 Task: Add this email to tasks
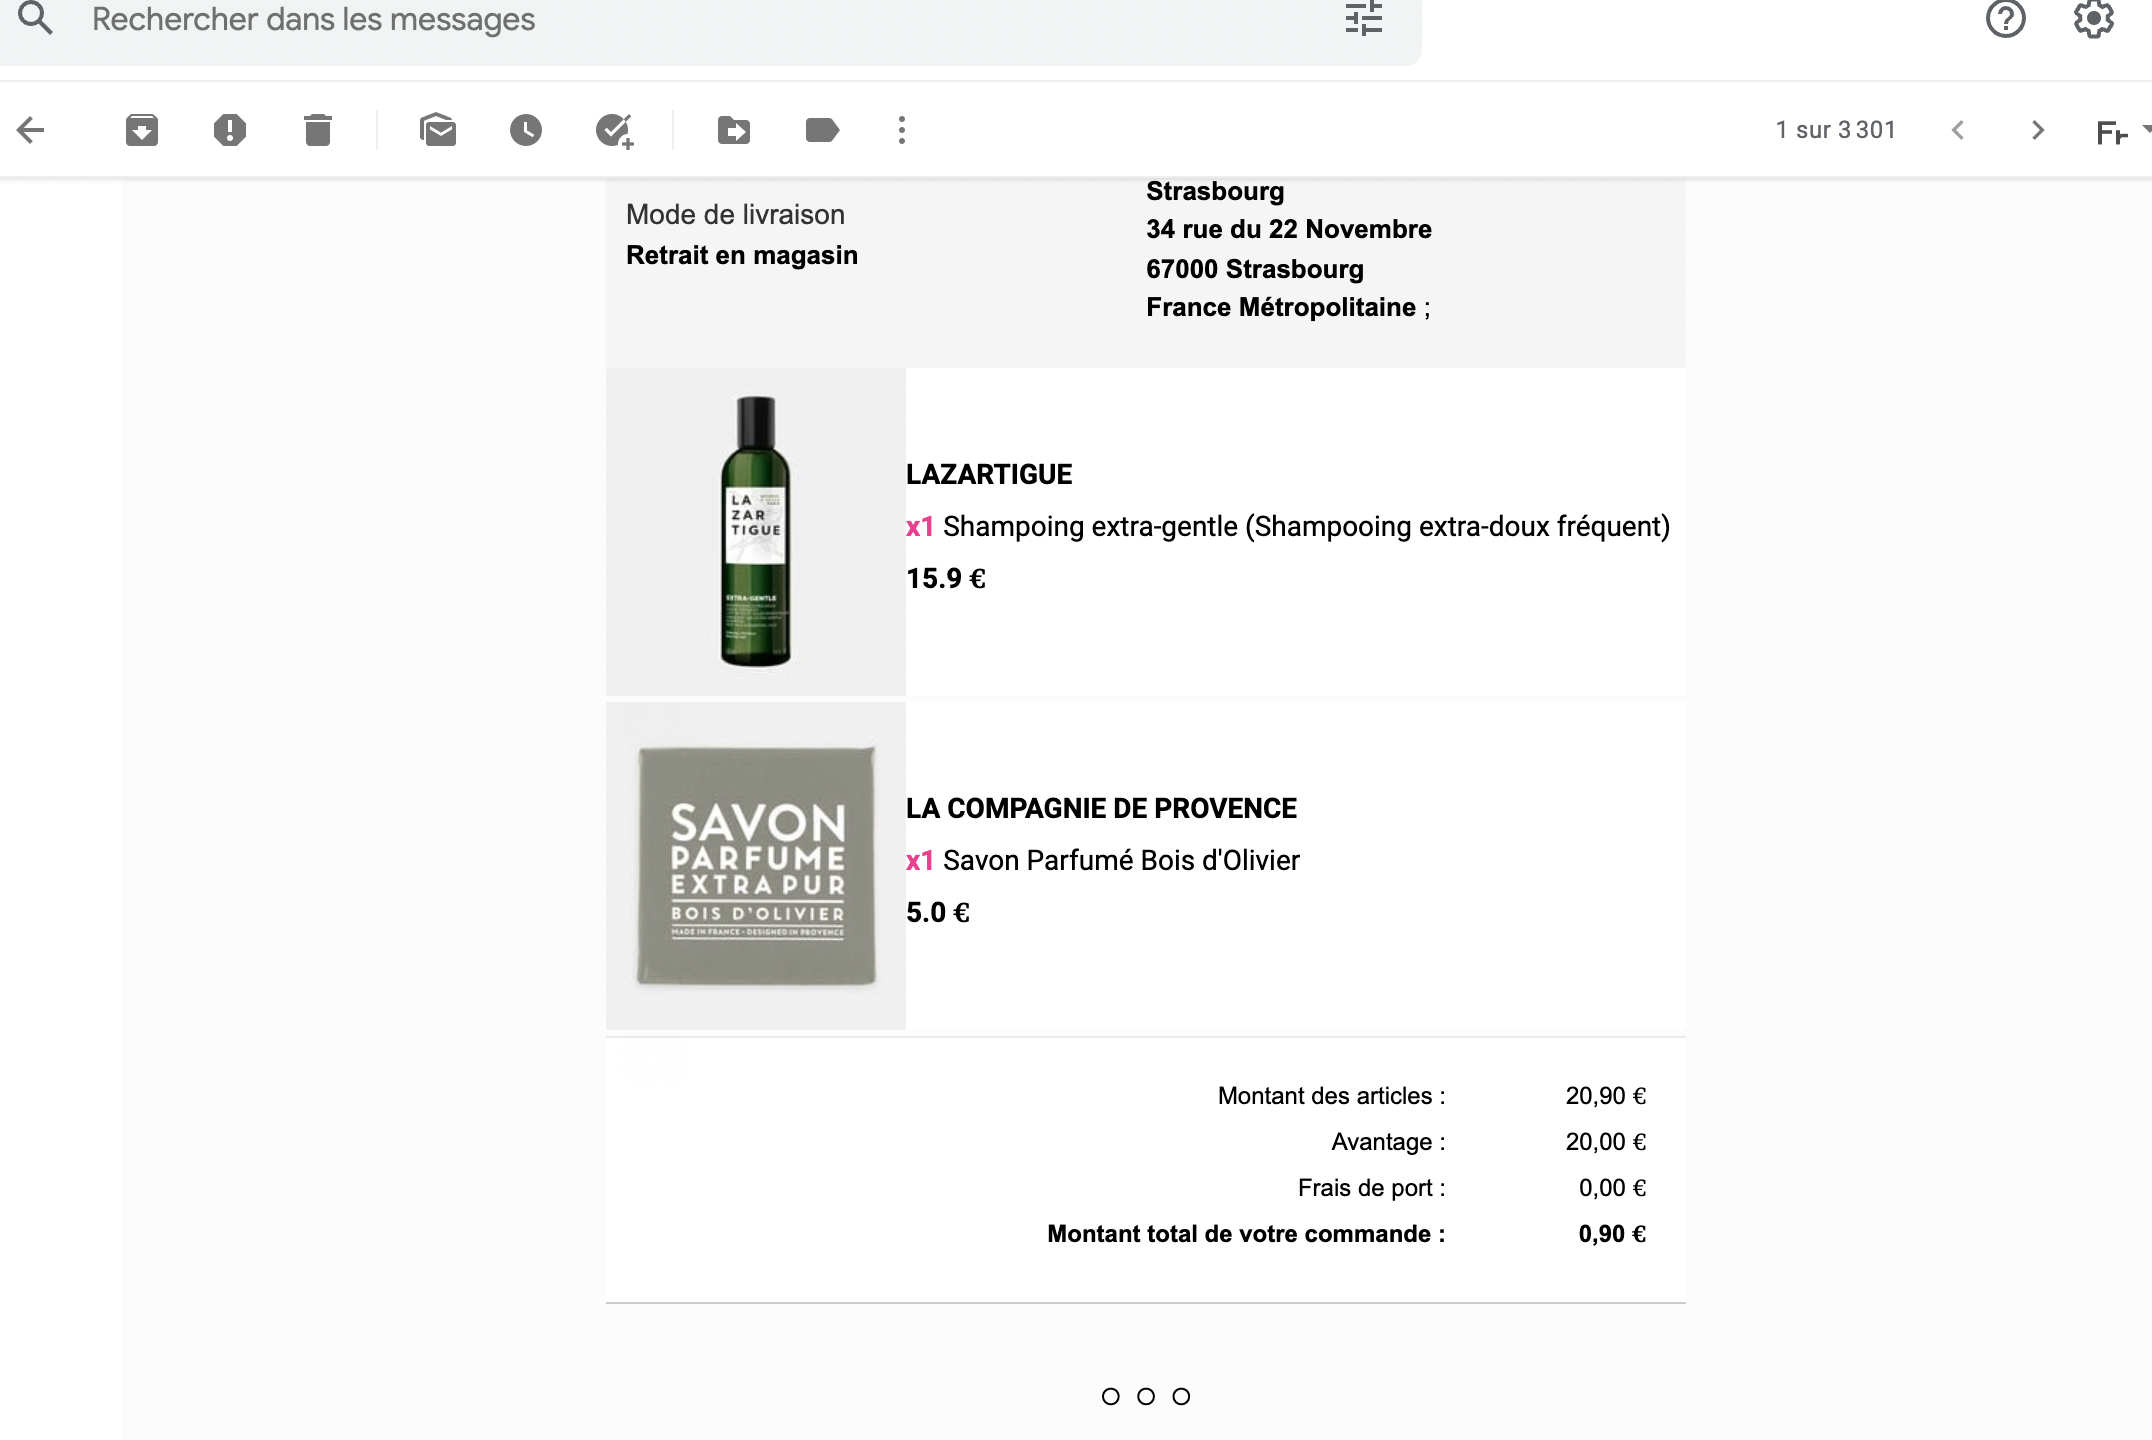point(614,130)
